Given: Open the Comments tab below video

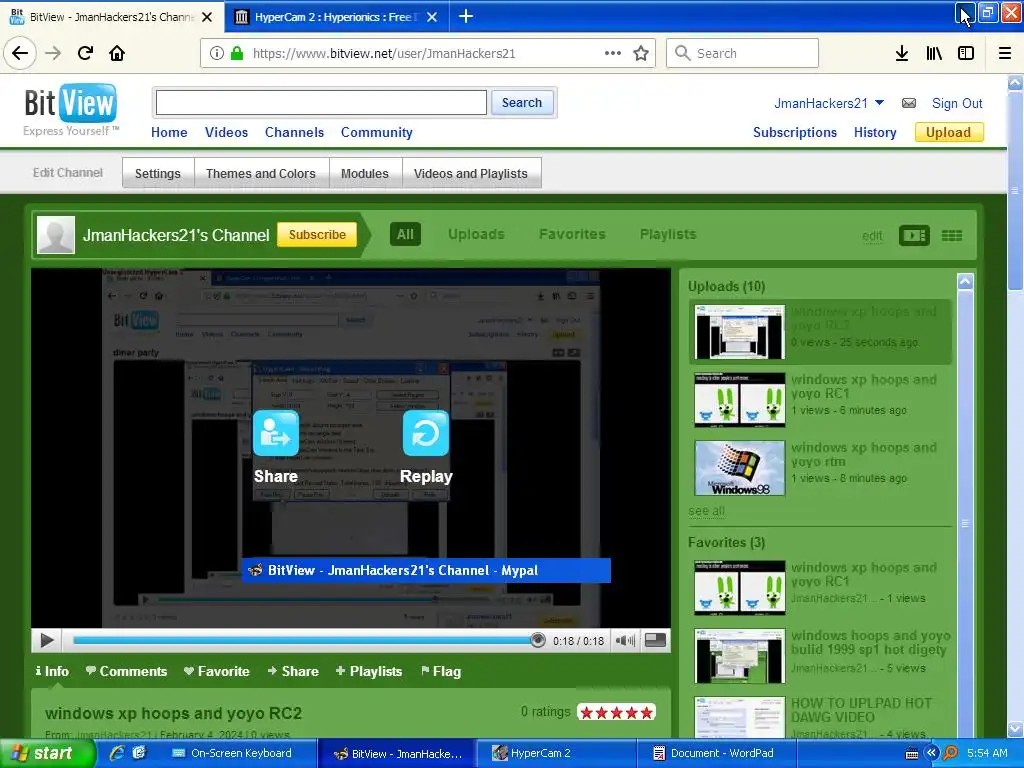Looking at the screenshot, I should (x=127, y=671).
